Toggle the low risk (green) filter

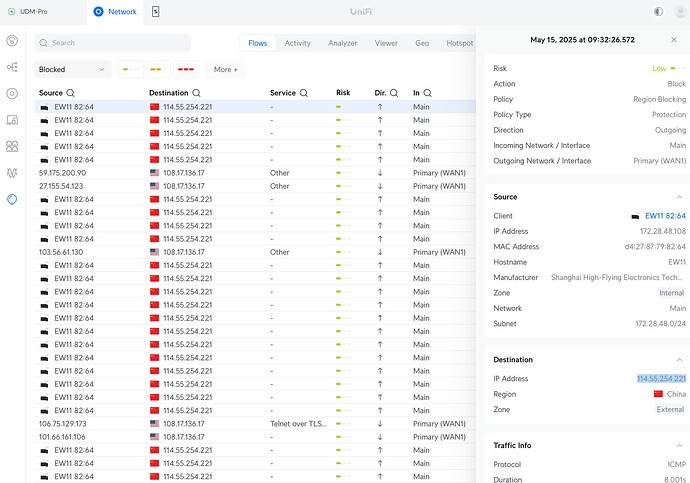(131, 69)
